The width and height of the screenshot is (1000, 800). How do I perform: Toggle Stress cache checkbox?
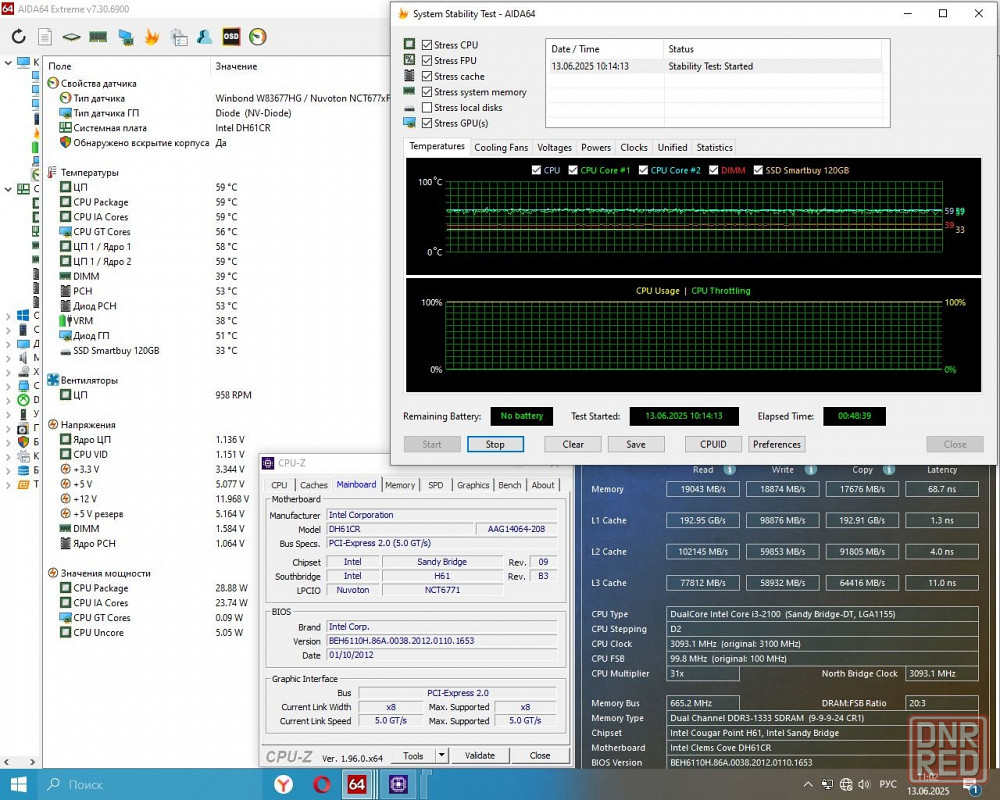(x=427, y=76)
